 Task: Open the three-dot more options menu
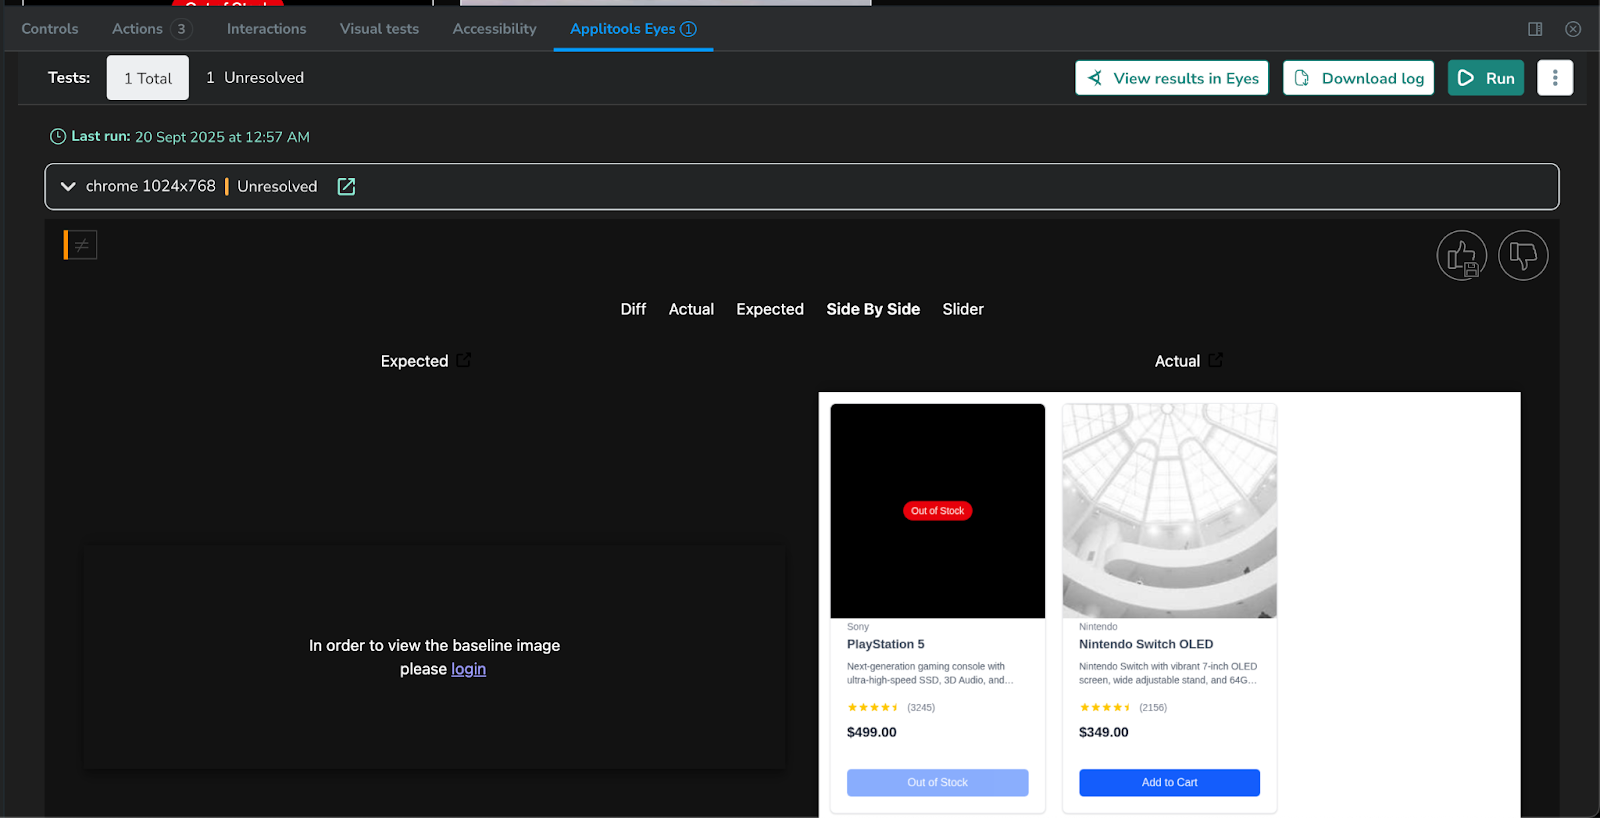coord(1555,78)
